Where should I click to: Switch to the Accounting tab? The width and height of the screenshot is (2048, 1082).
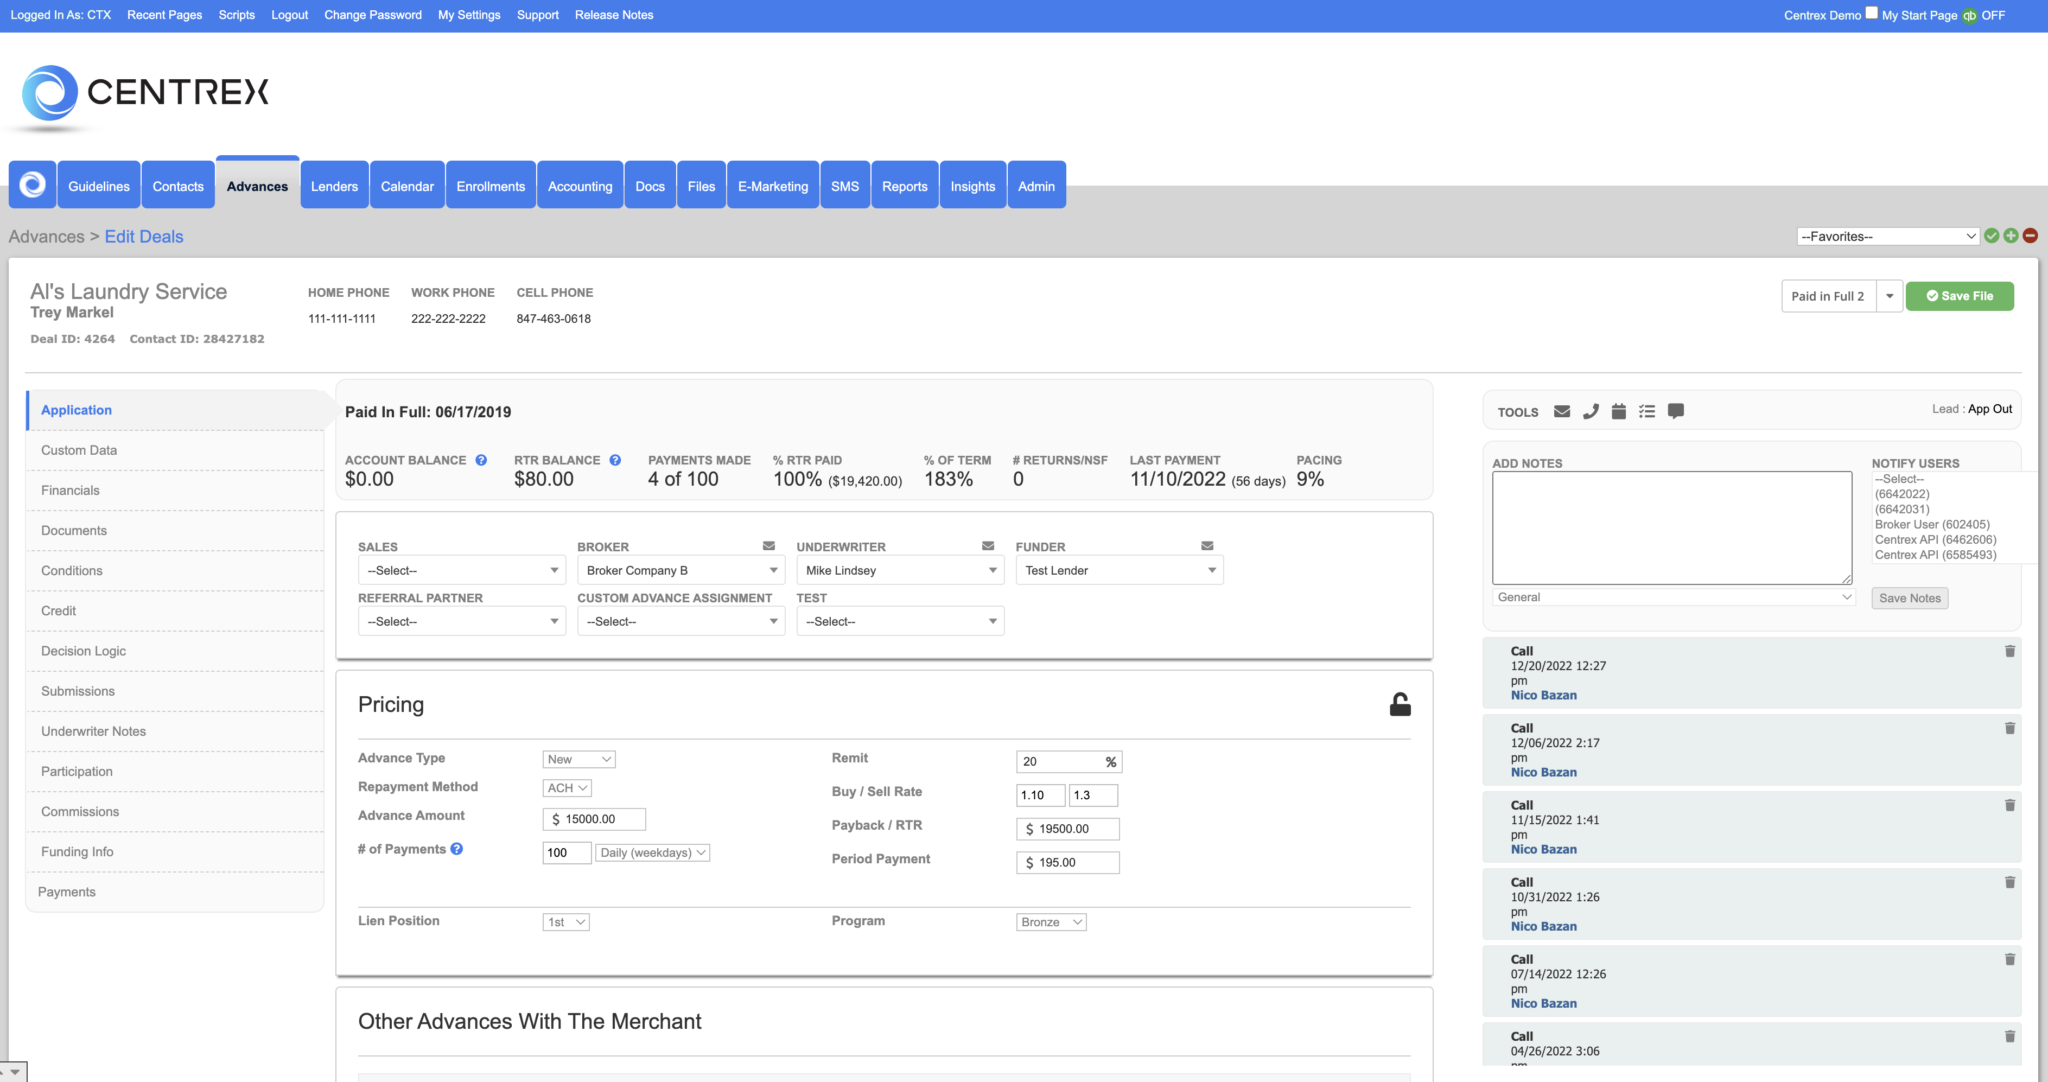click(x=580, y=185)
